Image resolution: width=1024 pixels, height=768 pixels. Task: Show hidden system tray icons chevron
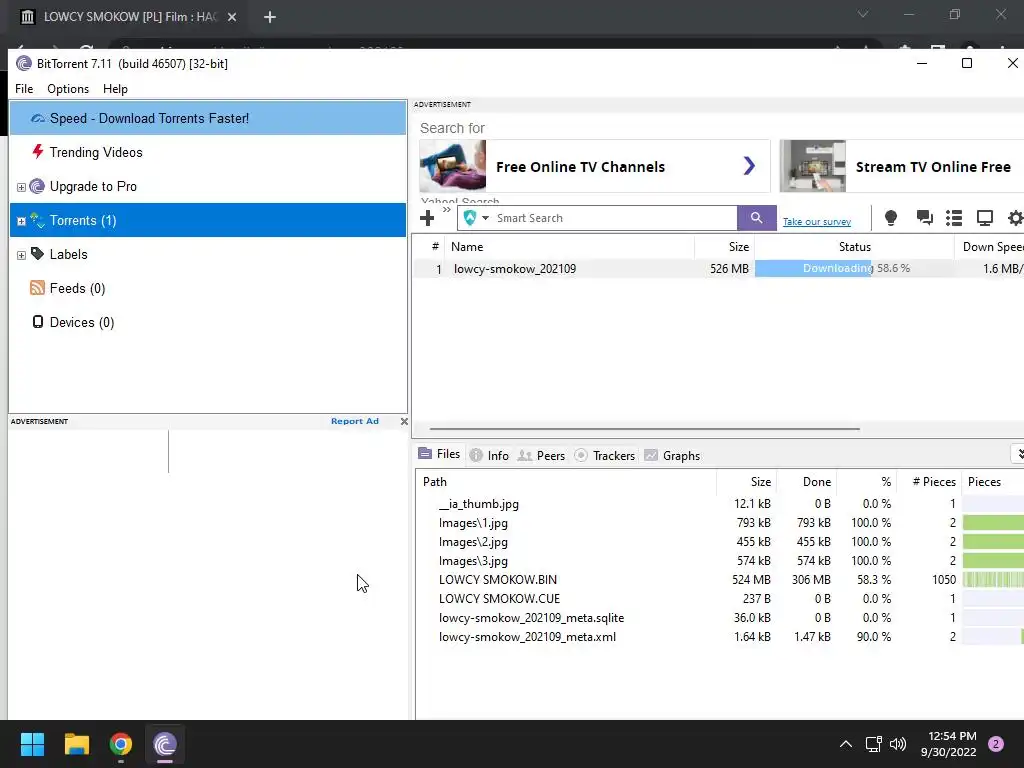click(846, 744)
